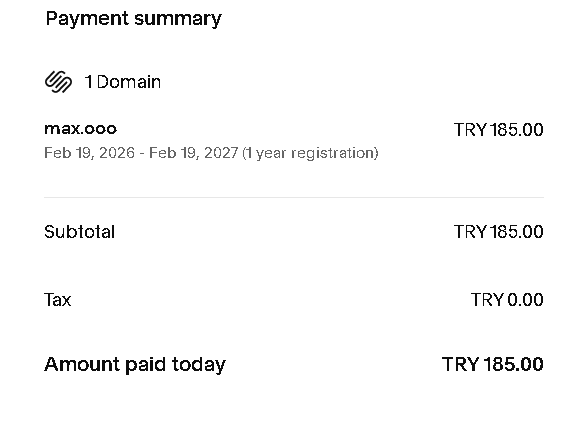Click the max.ooo domain name
Viewport: 576px width, 435px height.
click(x=80, y=129)
